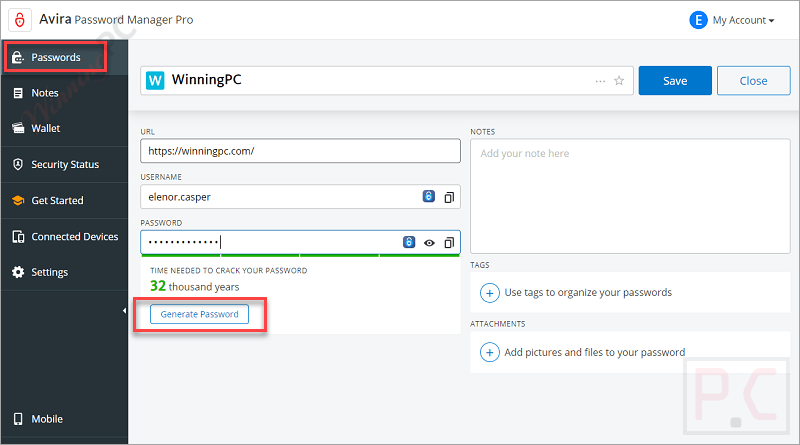Click the Avira icon in password field
The height and width of the screenshot is (445, 800).
409,242
